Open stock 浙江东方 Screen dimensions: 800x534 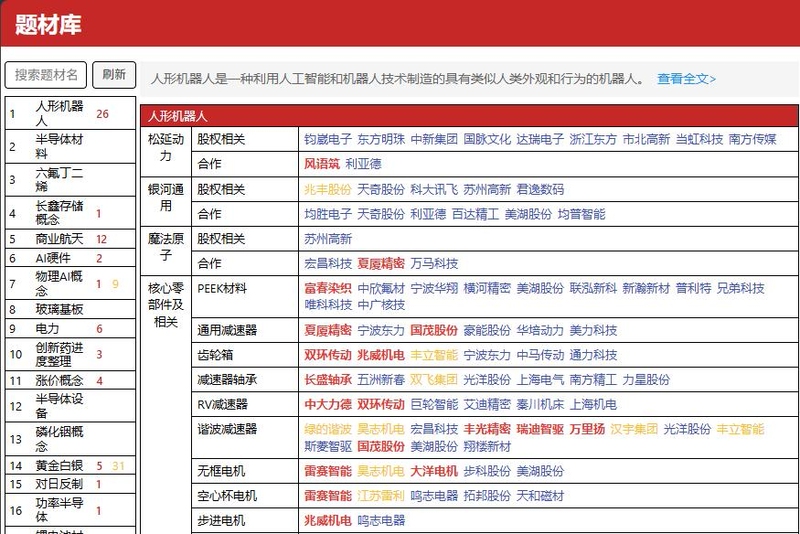(x=593, y=139)
